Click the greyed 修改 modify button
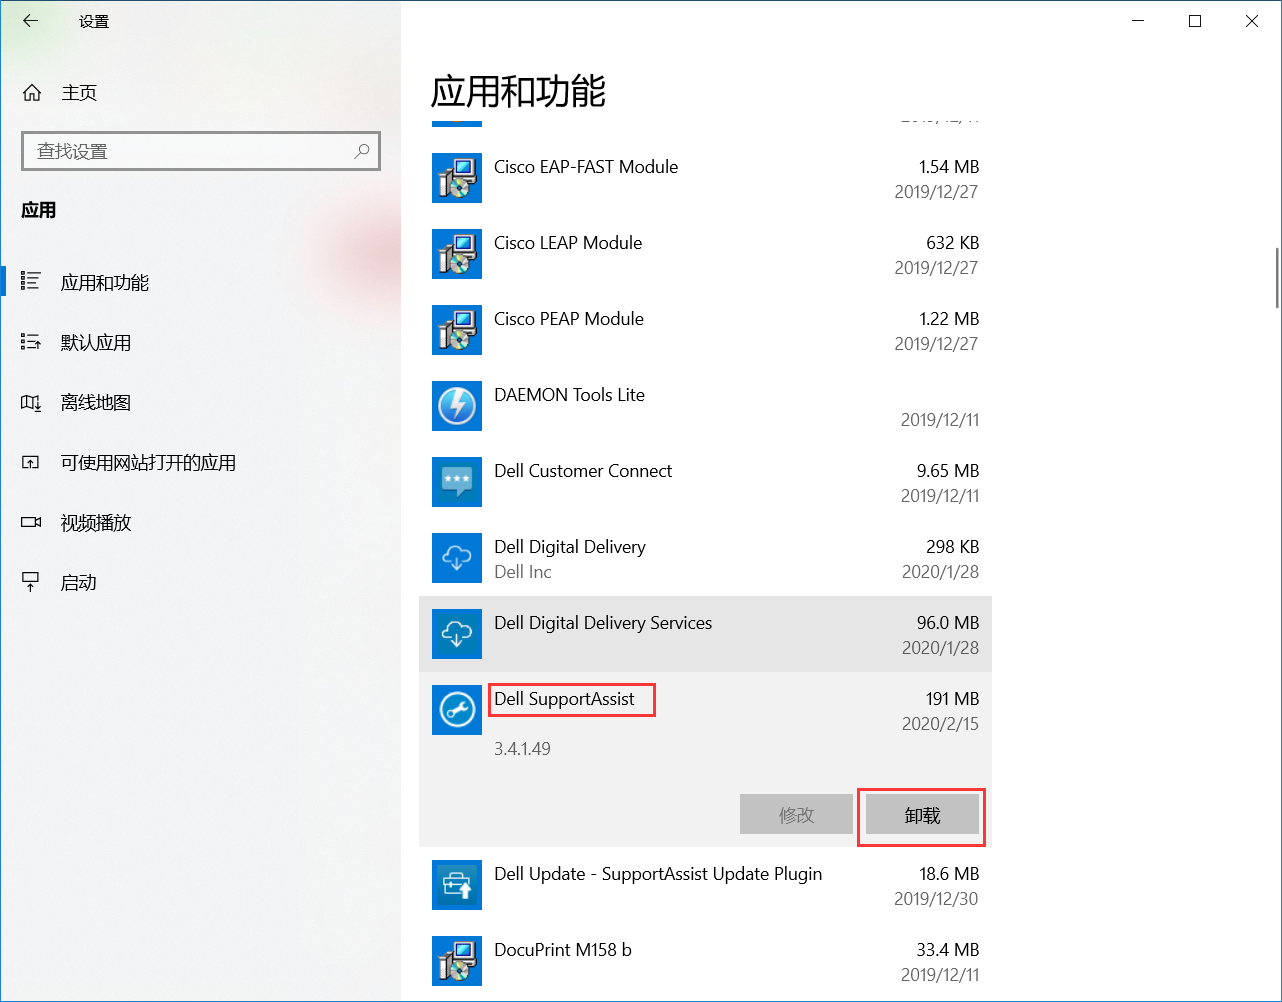Screen dimensions: 1282x1002 click(796, 815)
